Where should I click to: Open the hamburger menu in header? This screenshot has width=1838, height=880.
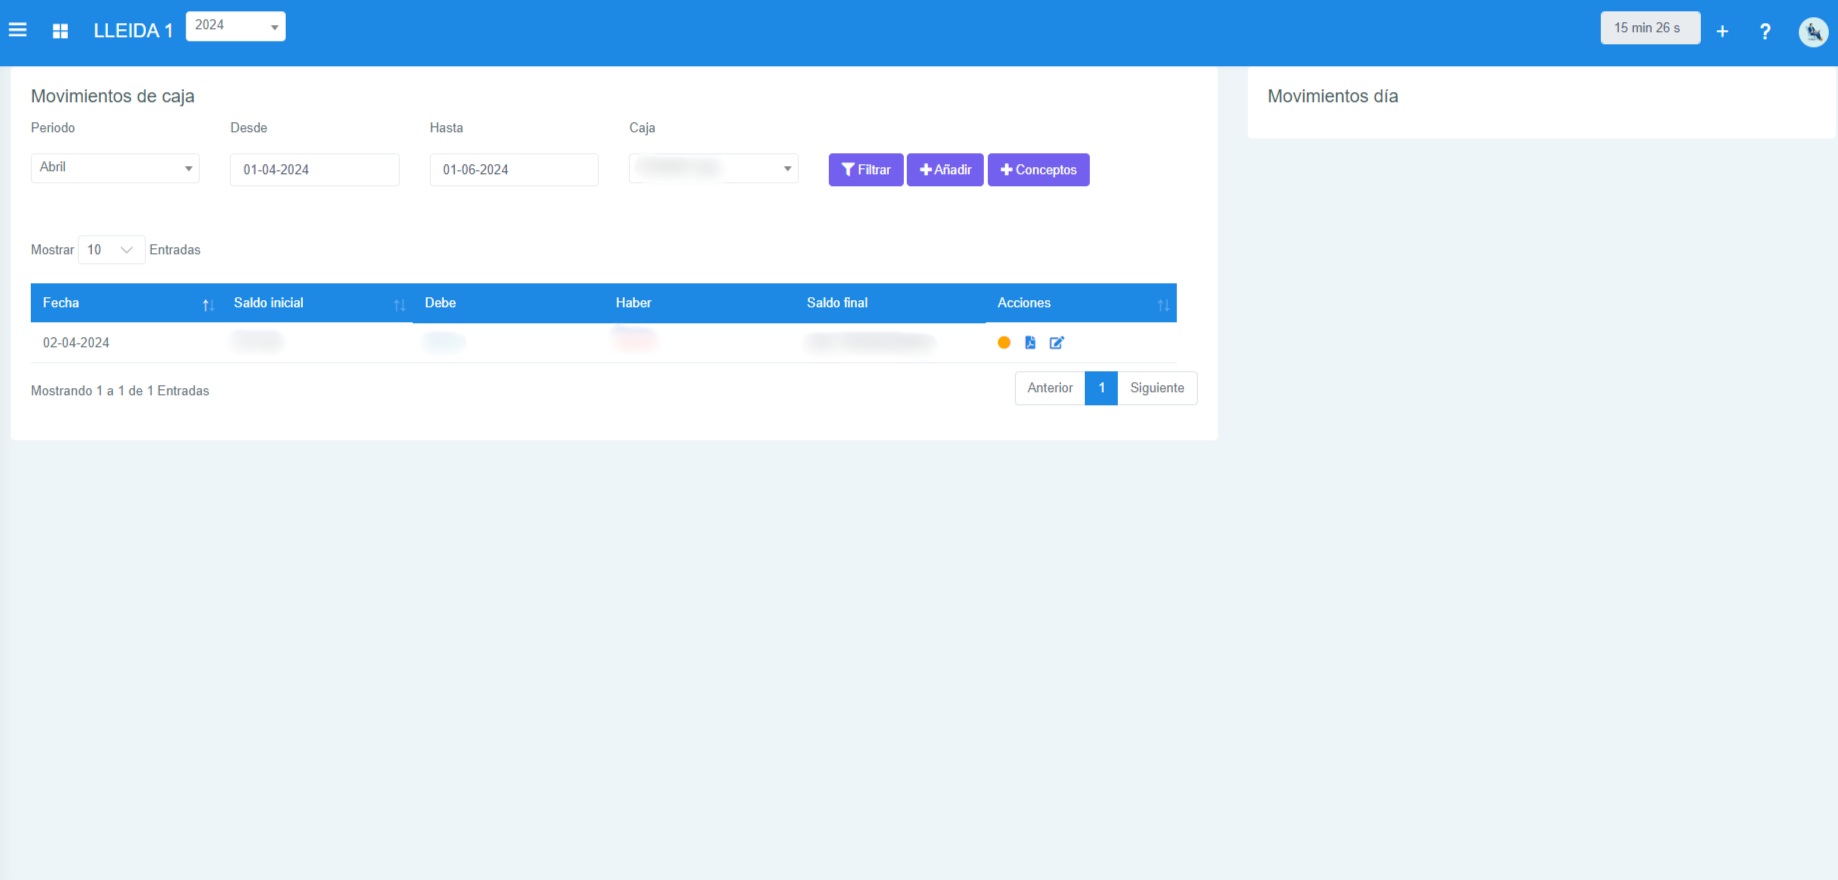[x=18, y=30]
